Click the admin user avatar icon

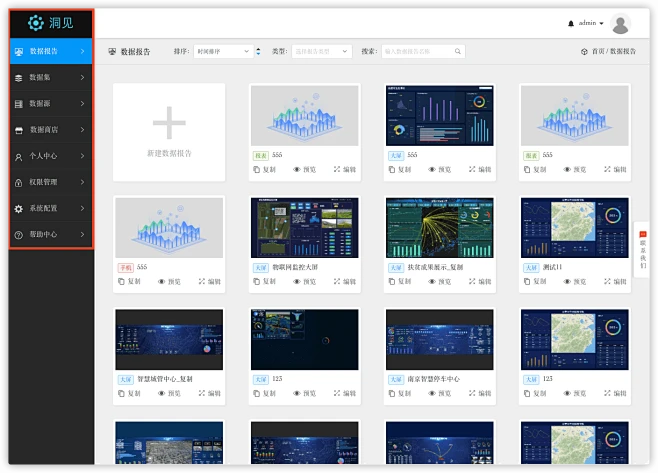pyautogui.click(x=621, y=24)
